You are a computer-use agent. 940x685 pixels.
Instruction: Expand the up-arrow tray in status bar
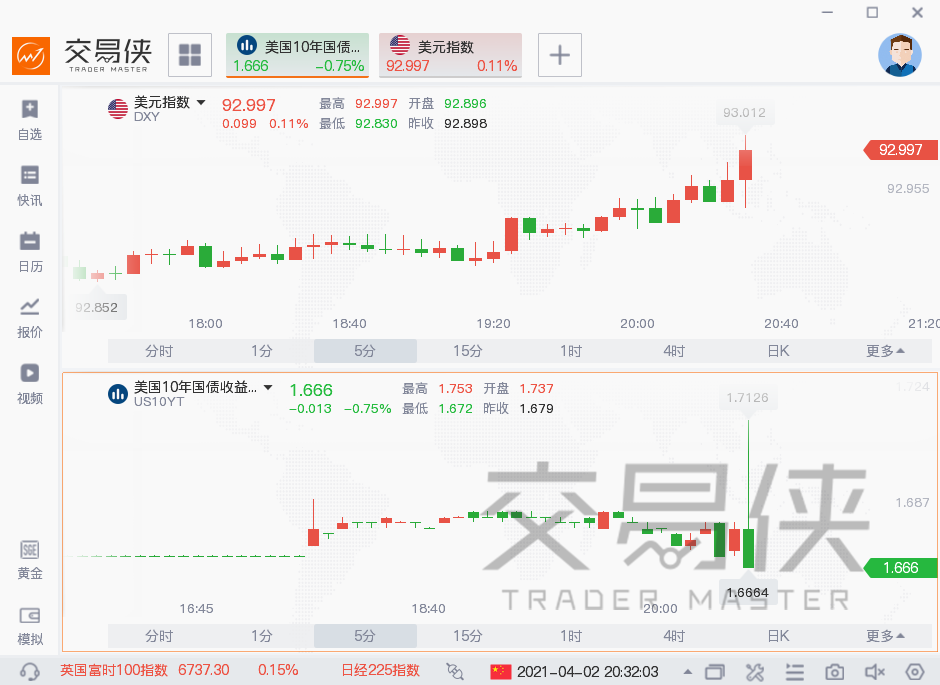[688, 672]
